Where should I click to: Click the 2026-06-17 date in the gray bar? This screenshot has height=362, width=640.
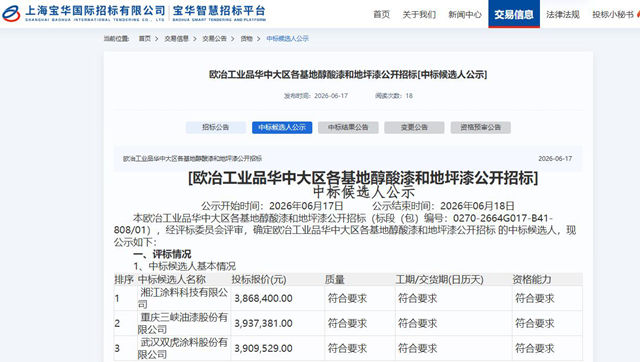555,158
